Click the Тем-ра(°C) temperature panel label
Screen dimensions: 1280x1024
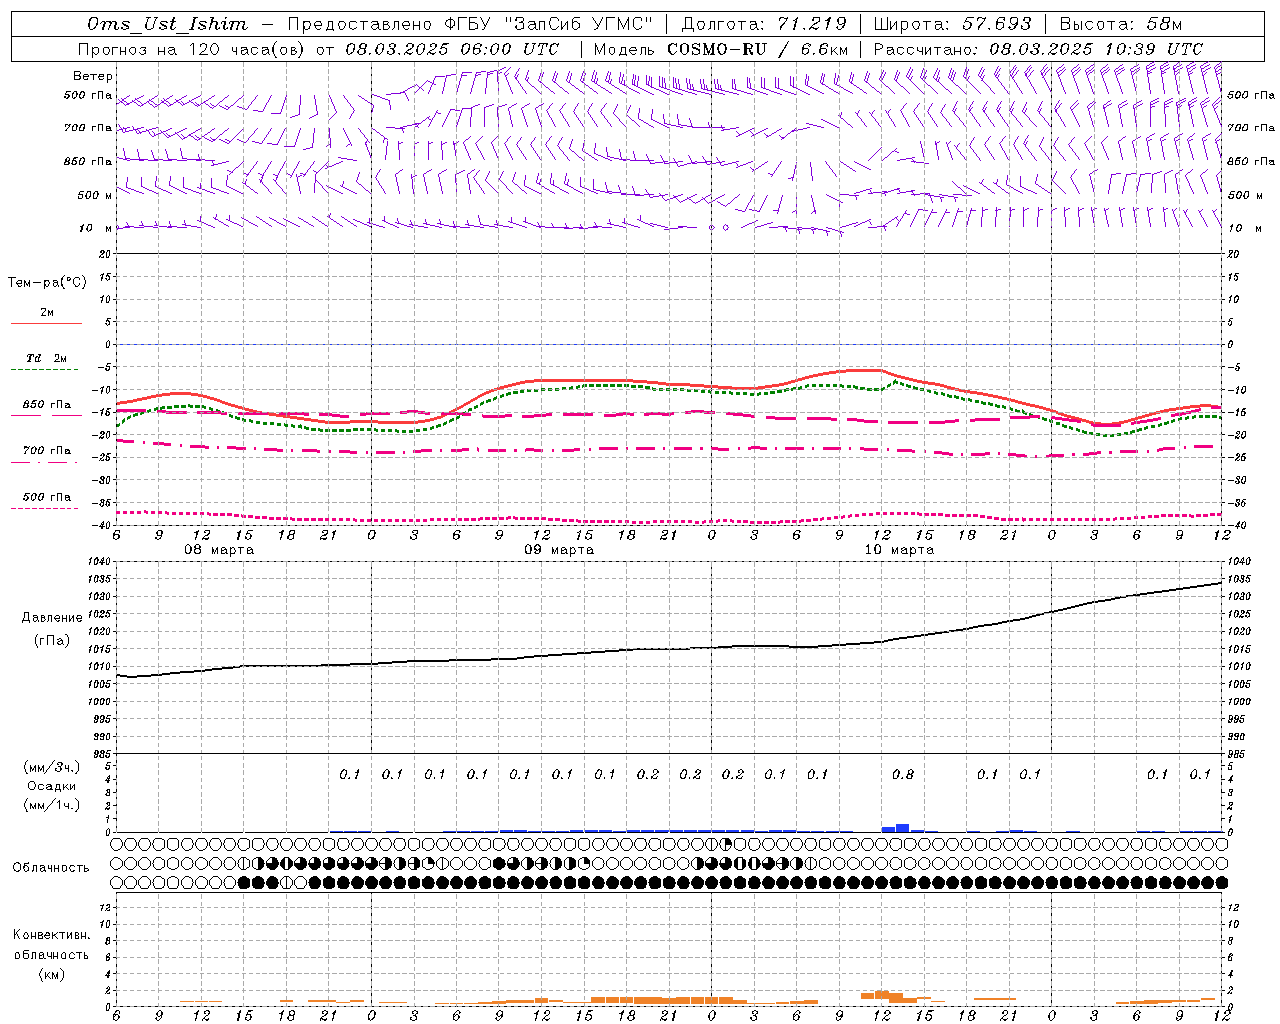tap(47, 283)
